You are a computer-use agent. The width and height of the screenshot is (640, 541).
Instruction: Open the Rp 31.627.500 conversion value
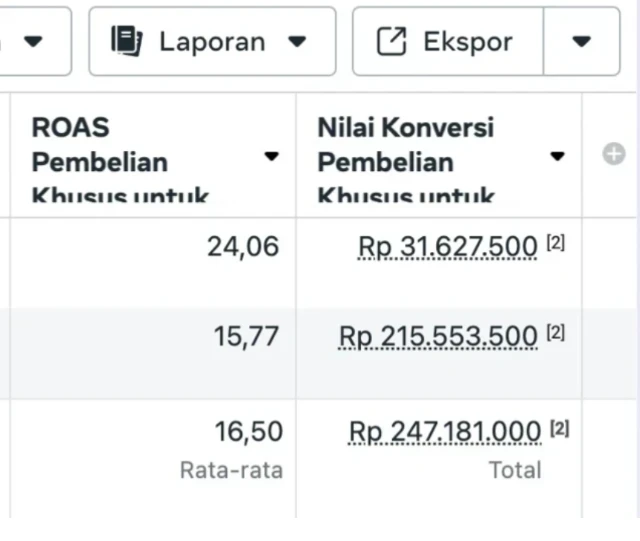point(447,246)
